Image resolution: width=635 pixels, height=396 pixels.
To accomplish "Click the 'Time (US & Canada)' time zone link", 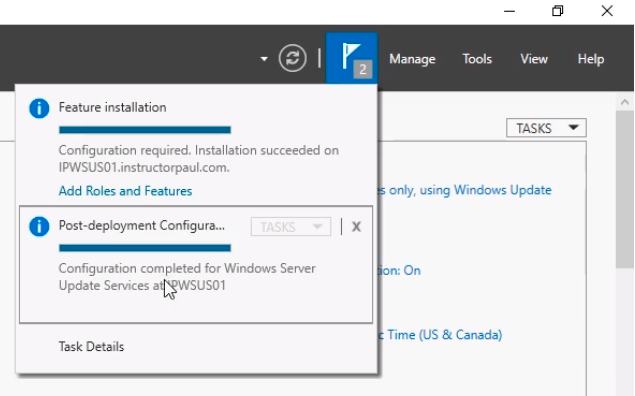I will pyautogui.click(x=440, y=335).
